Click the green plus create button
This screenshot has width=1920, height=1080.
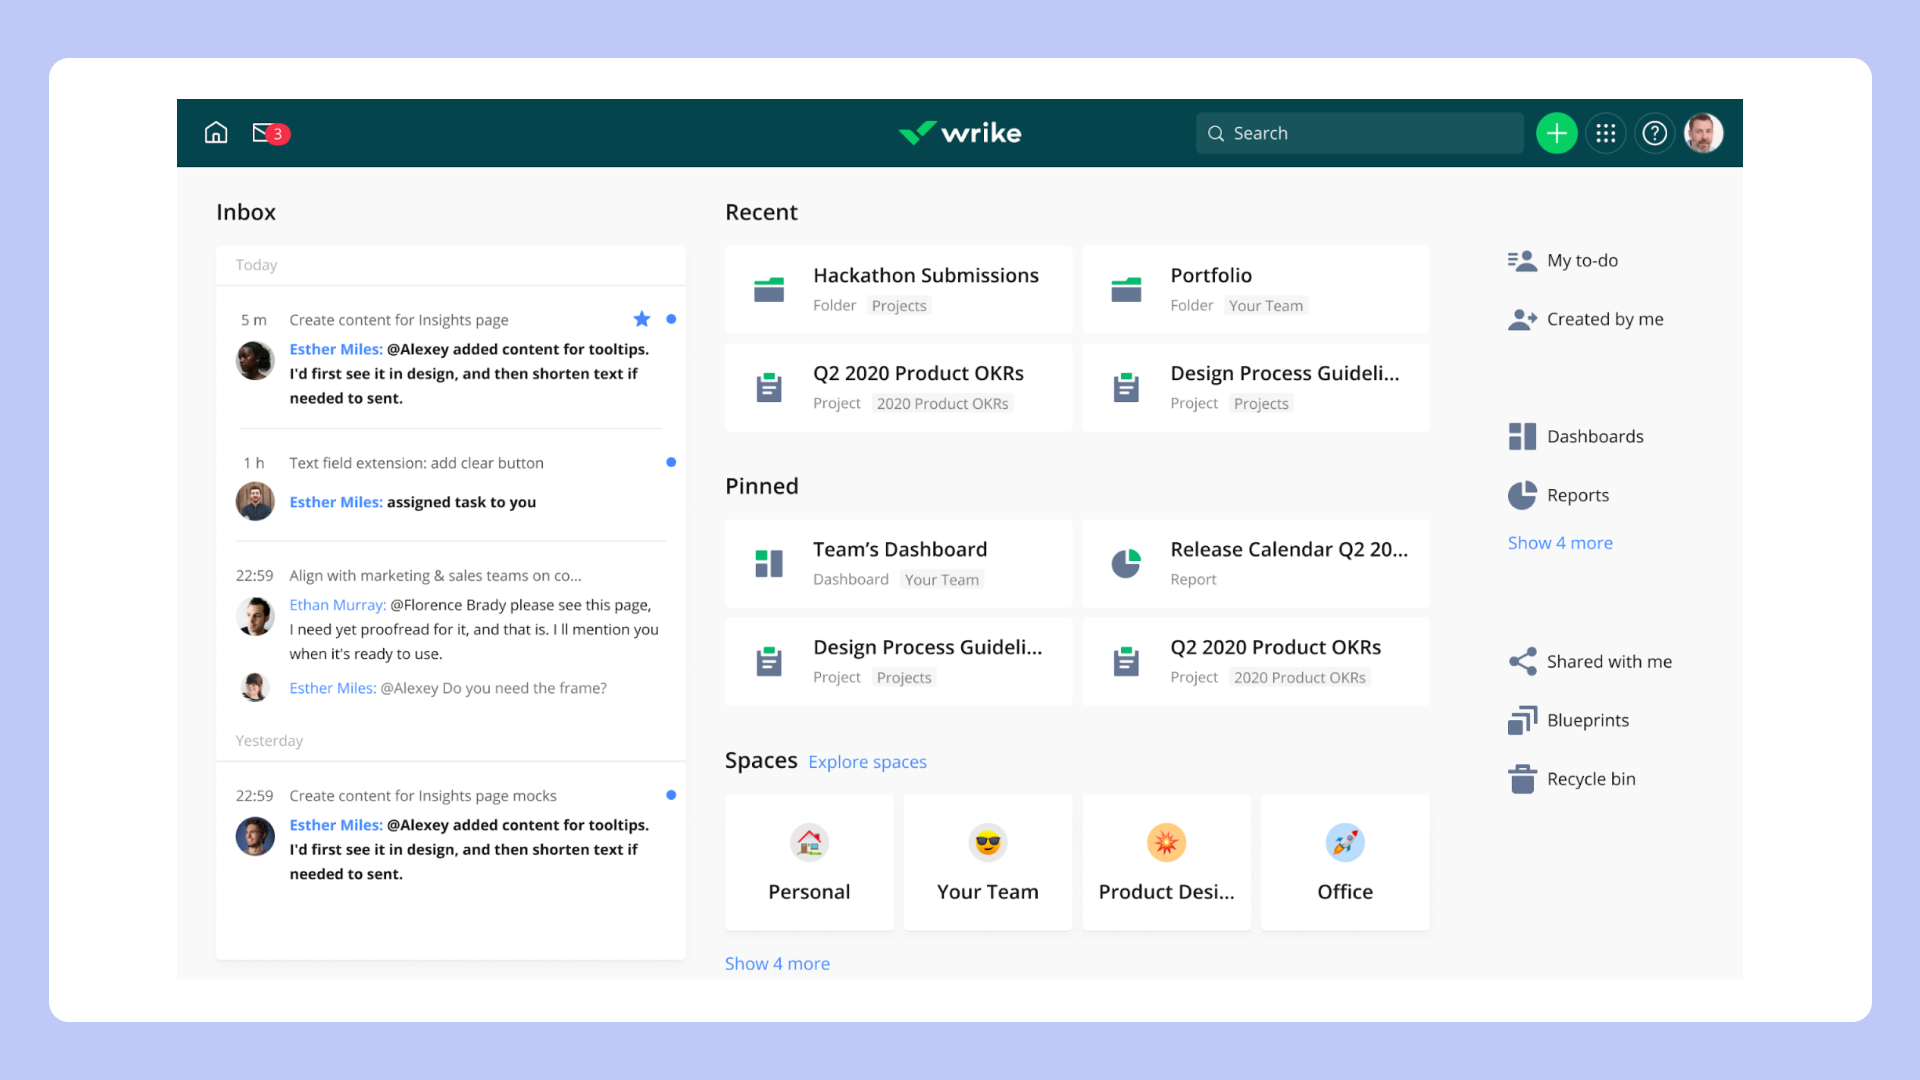(1556, 133)
